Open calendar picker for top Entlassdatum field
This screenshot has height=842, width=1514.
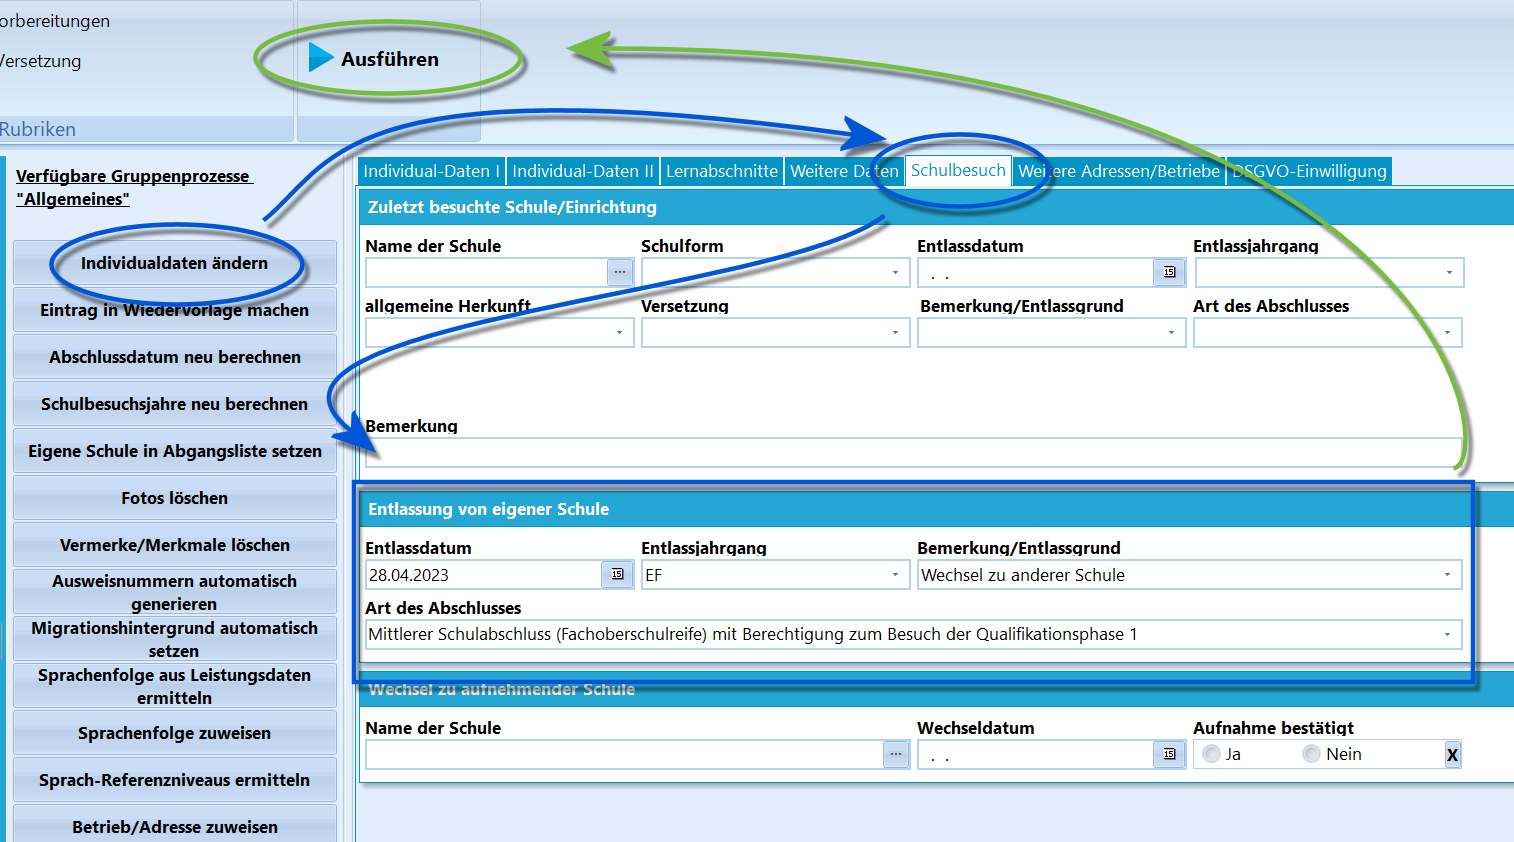coord(1169,272)
